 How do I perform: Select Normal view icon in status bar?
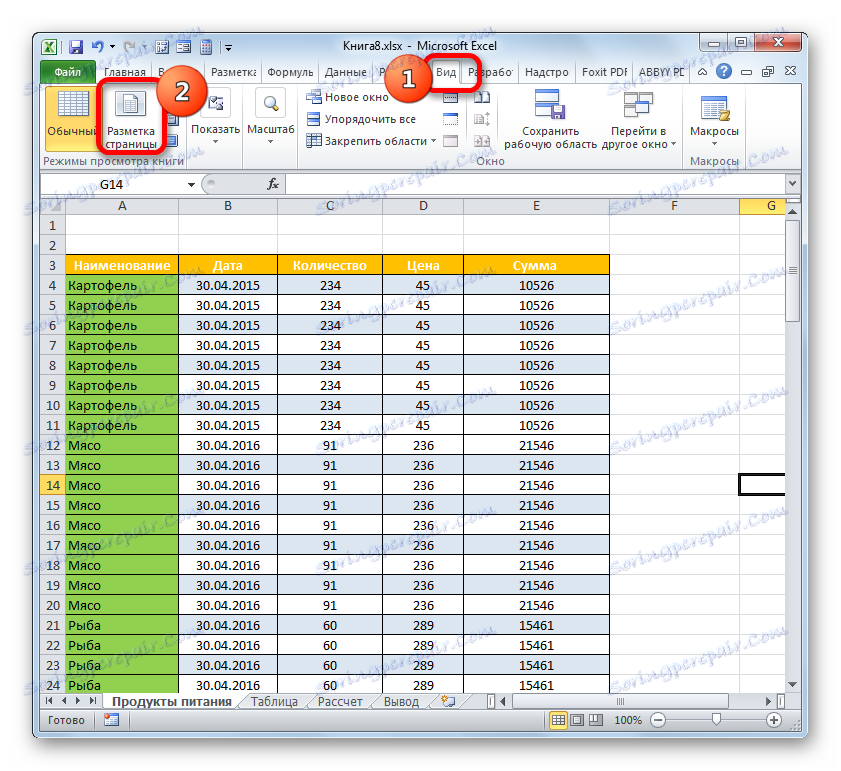[558, 720]
